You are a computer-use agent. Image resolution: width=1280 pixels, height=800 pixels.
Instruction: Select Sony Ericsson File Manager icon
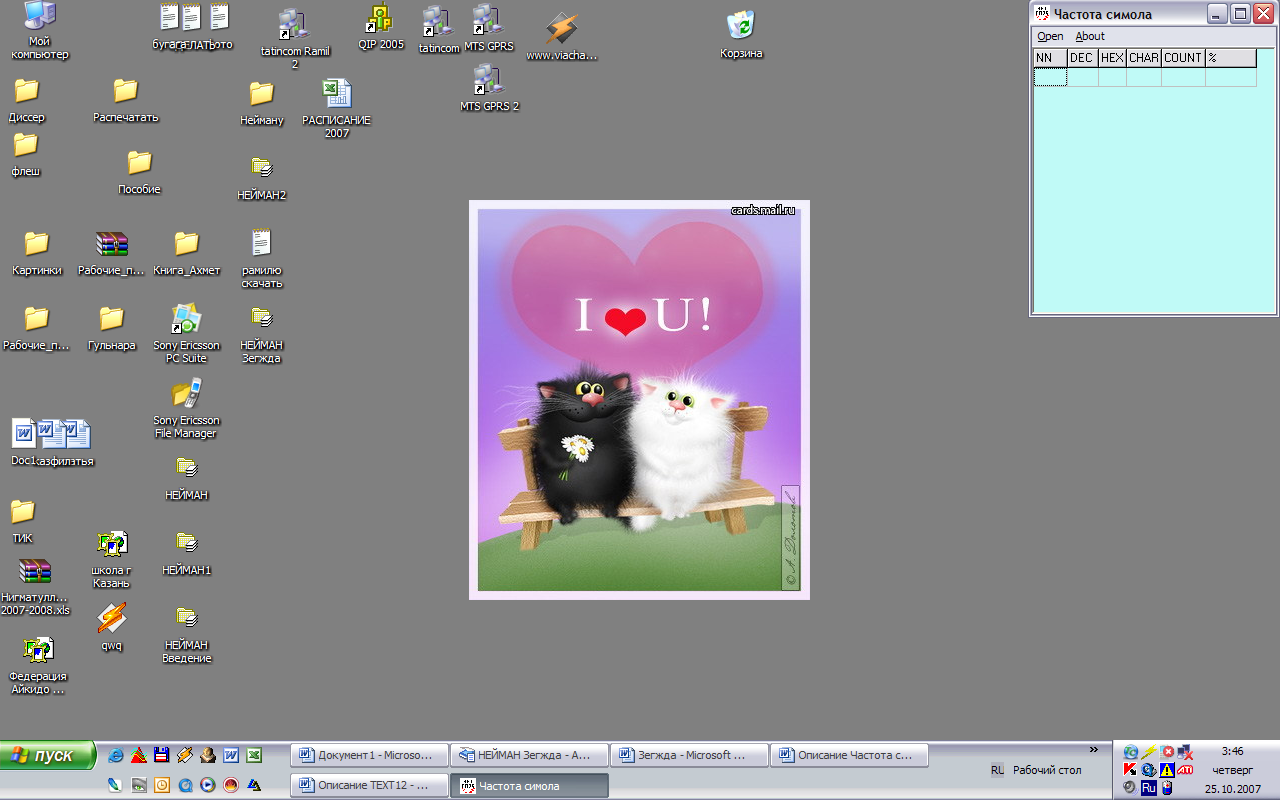tap(187, 408)
